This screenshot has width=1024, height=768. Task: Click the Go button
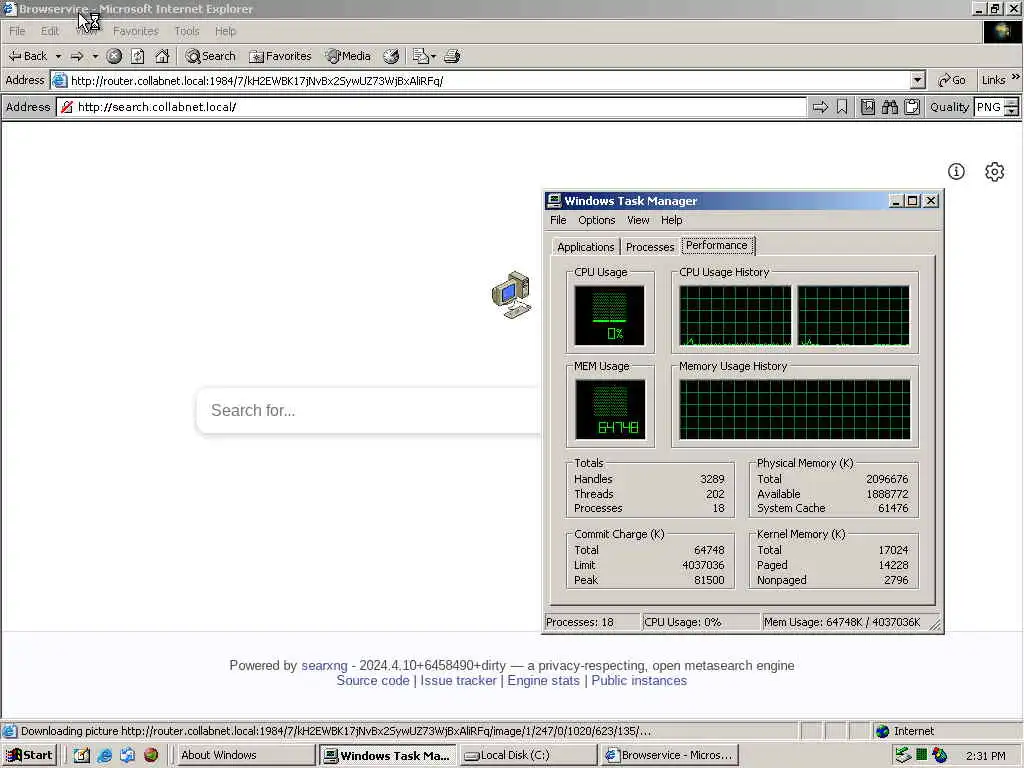pos(952,80)
